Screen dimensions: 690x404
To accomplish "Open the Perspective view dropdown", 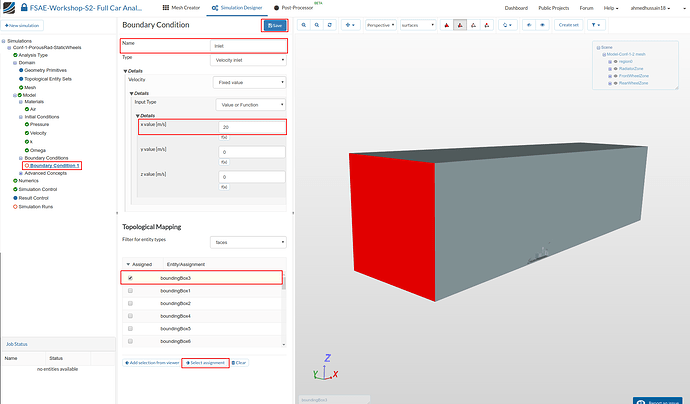I will pyautogui.click(x=381, y=25).
